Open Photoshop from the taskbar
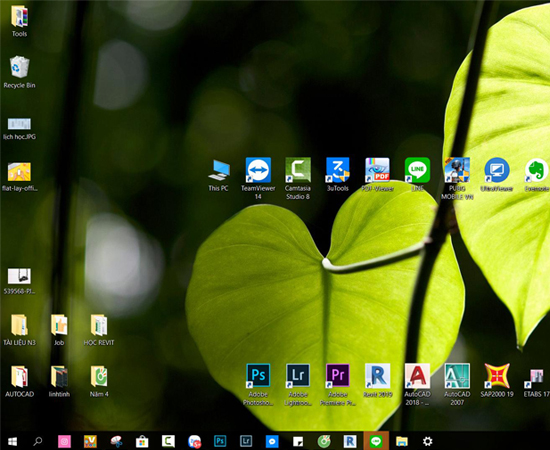This screenshot has width=550, height=450. (x=220, y=441)
